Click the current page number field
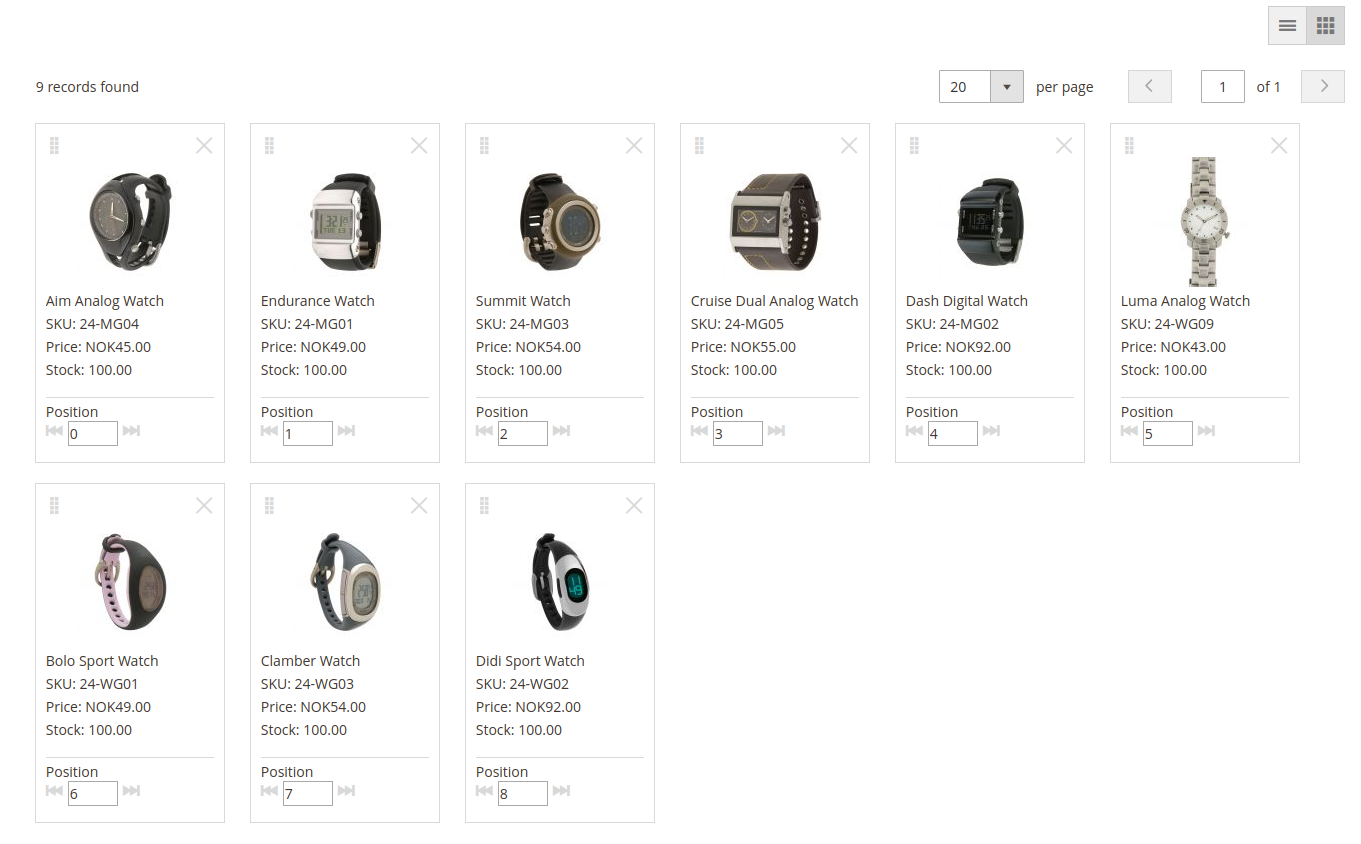1361x844 pixels. pos(1222,87)
